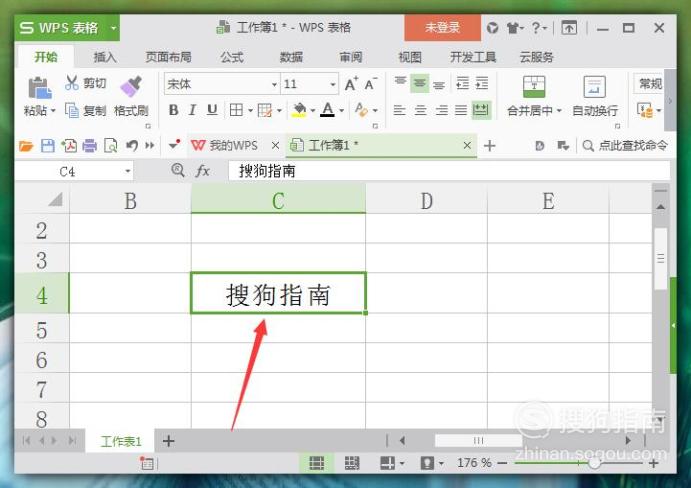691x488 pixels.
Task: Save the workbook with the floppy icon
Action: pos(48,145)
